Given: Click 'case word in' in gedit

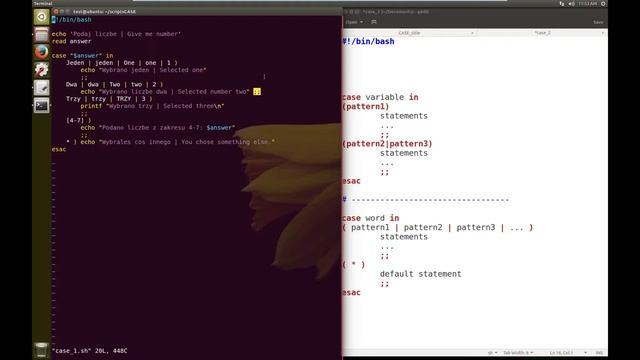Looking at the screenshot, I should [371, 218].
